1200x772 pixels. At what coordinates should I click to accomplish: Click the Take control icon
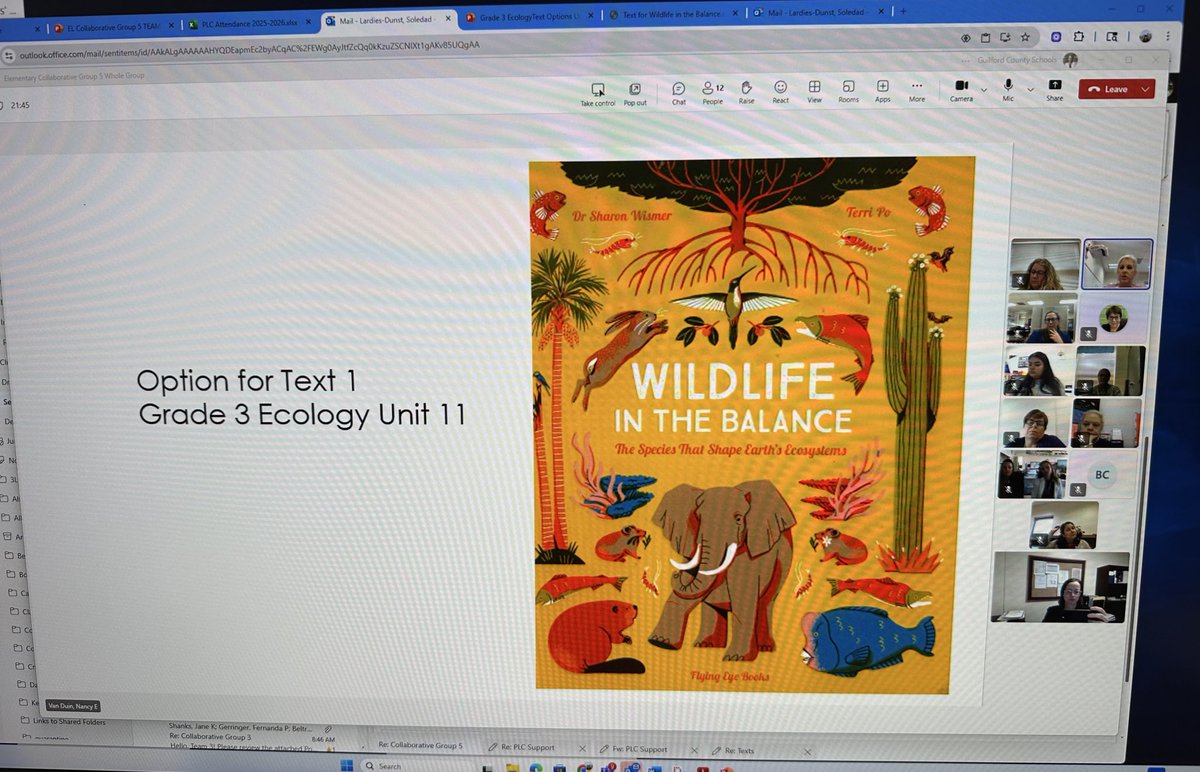click(598, 89)
